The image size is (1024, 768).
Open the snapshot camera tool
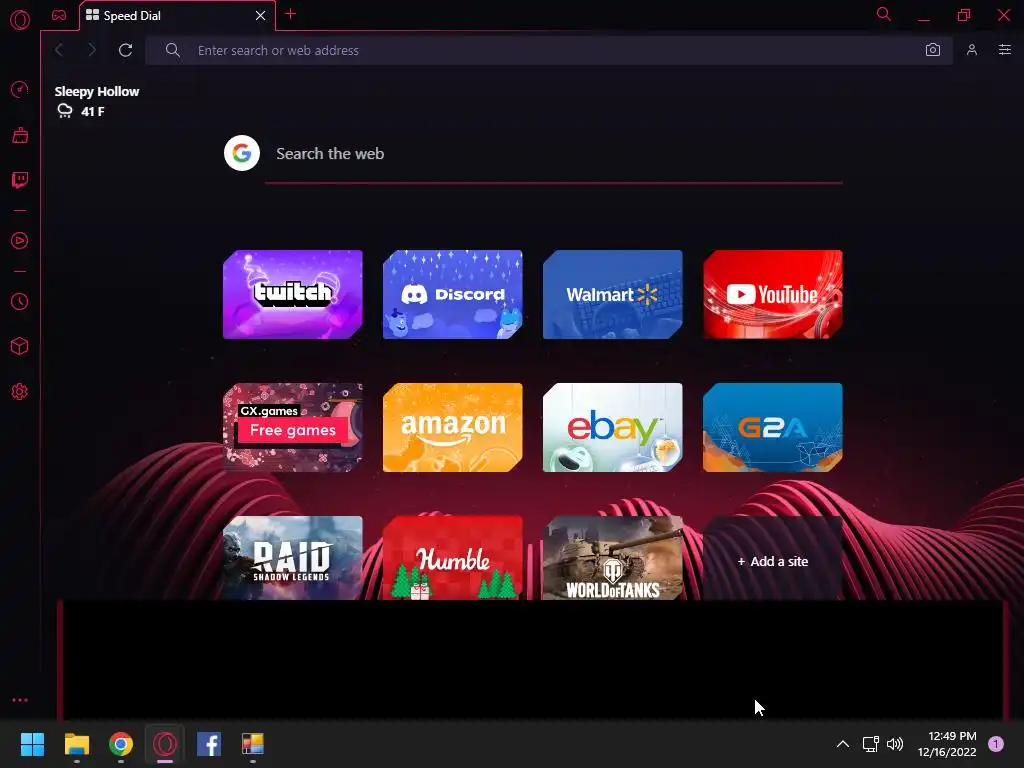(x=933, y=50)
